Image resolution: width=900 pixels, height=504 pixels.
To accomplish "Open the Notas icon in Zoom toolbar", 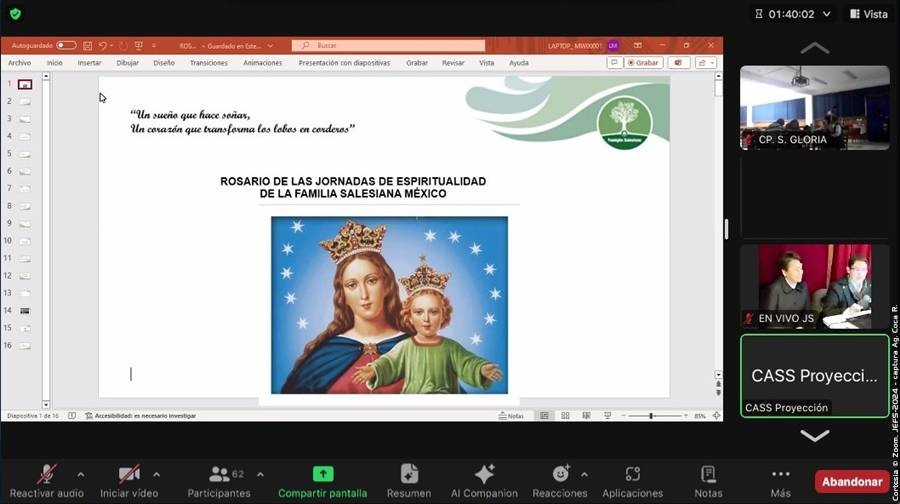I will click(x=708, y=474).
